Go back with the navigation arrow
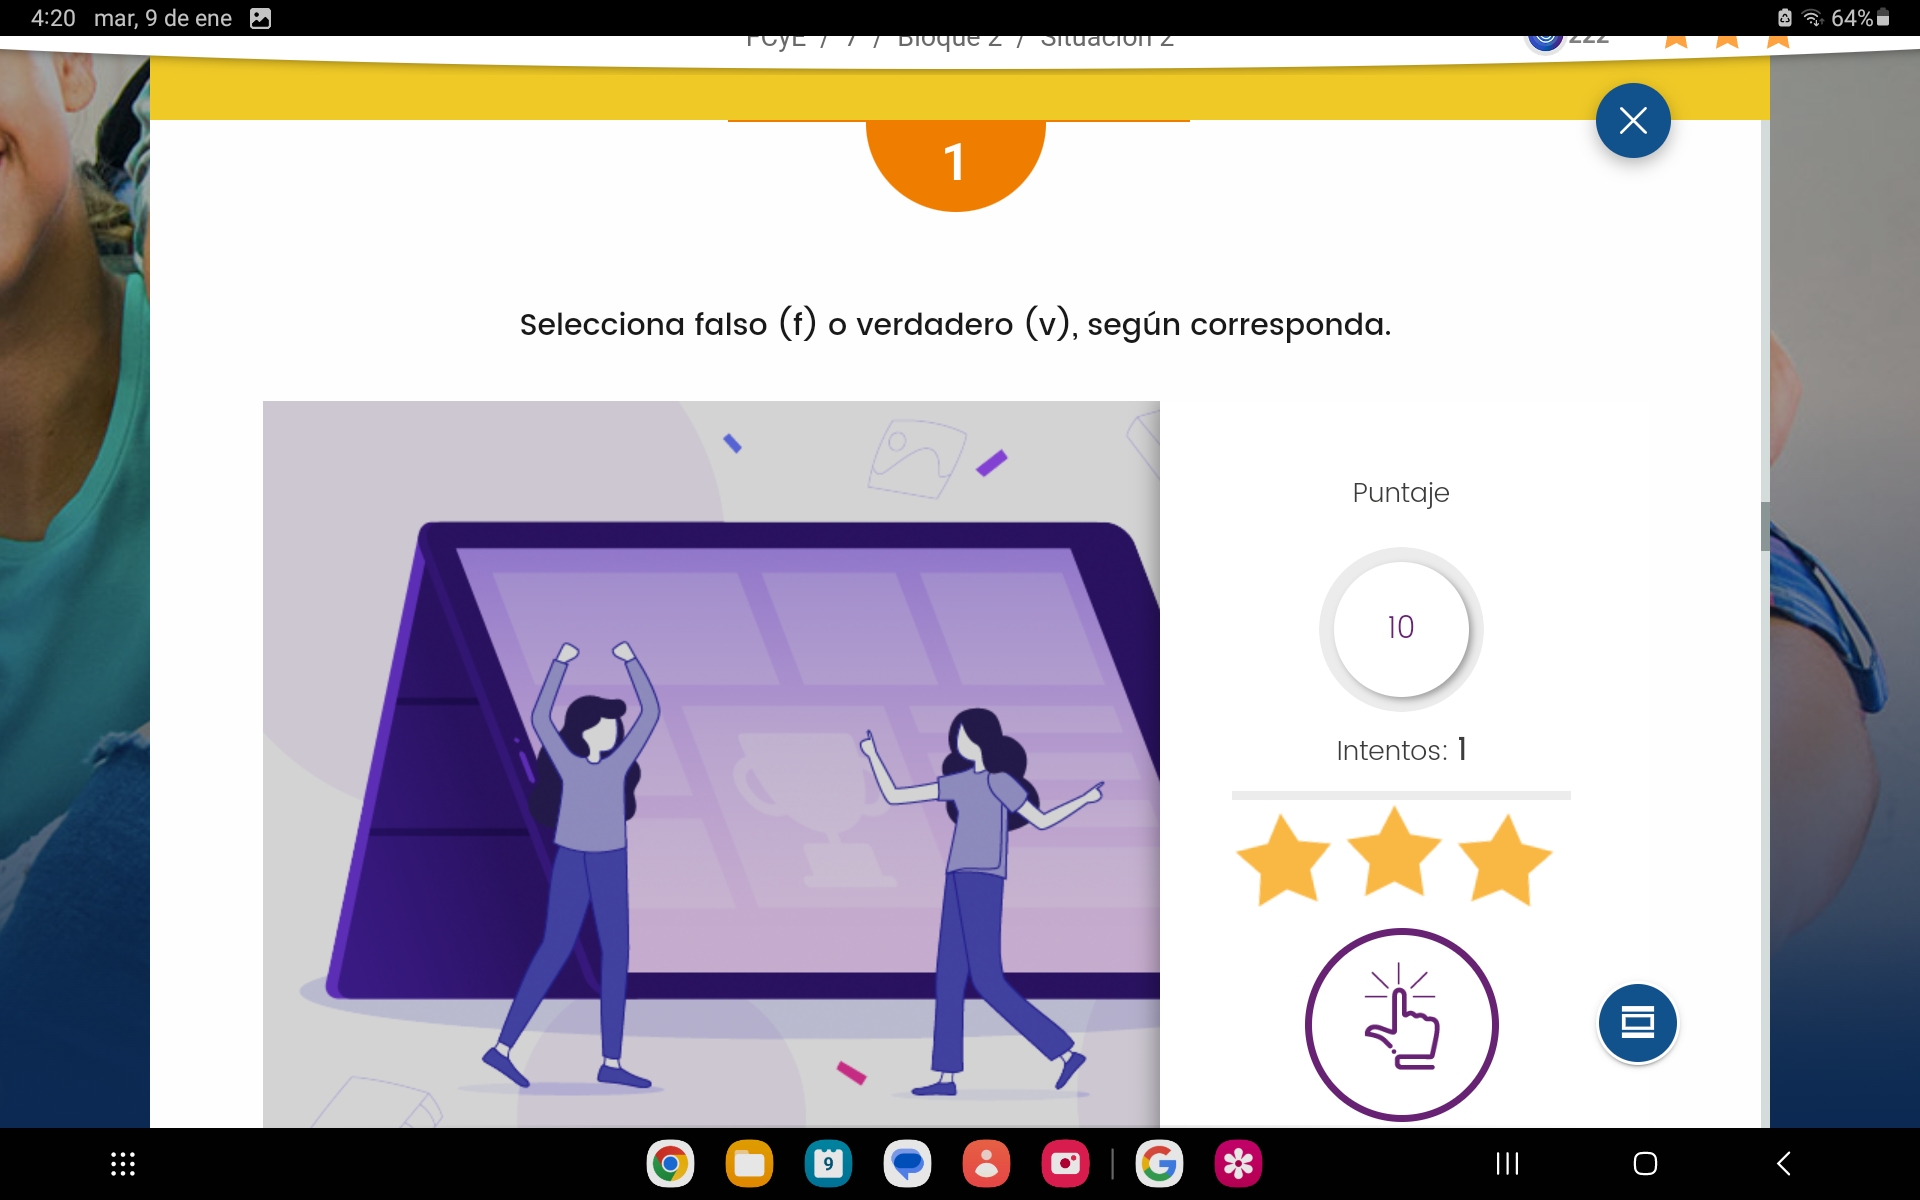Screen dimensions: 1920x1200 (x=1784, y=1163)
